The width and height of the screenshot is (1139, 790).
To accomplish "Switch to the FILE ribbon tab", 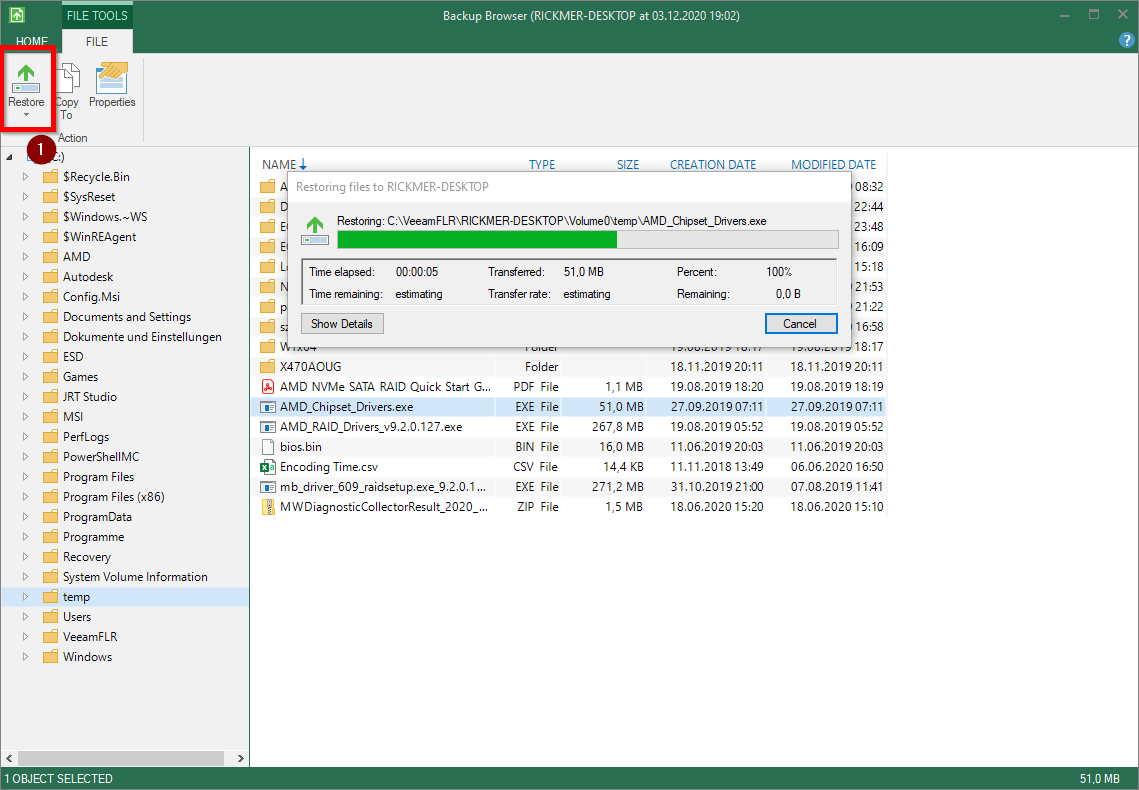I will tap(97, 41).
